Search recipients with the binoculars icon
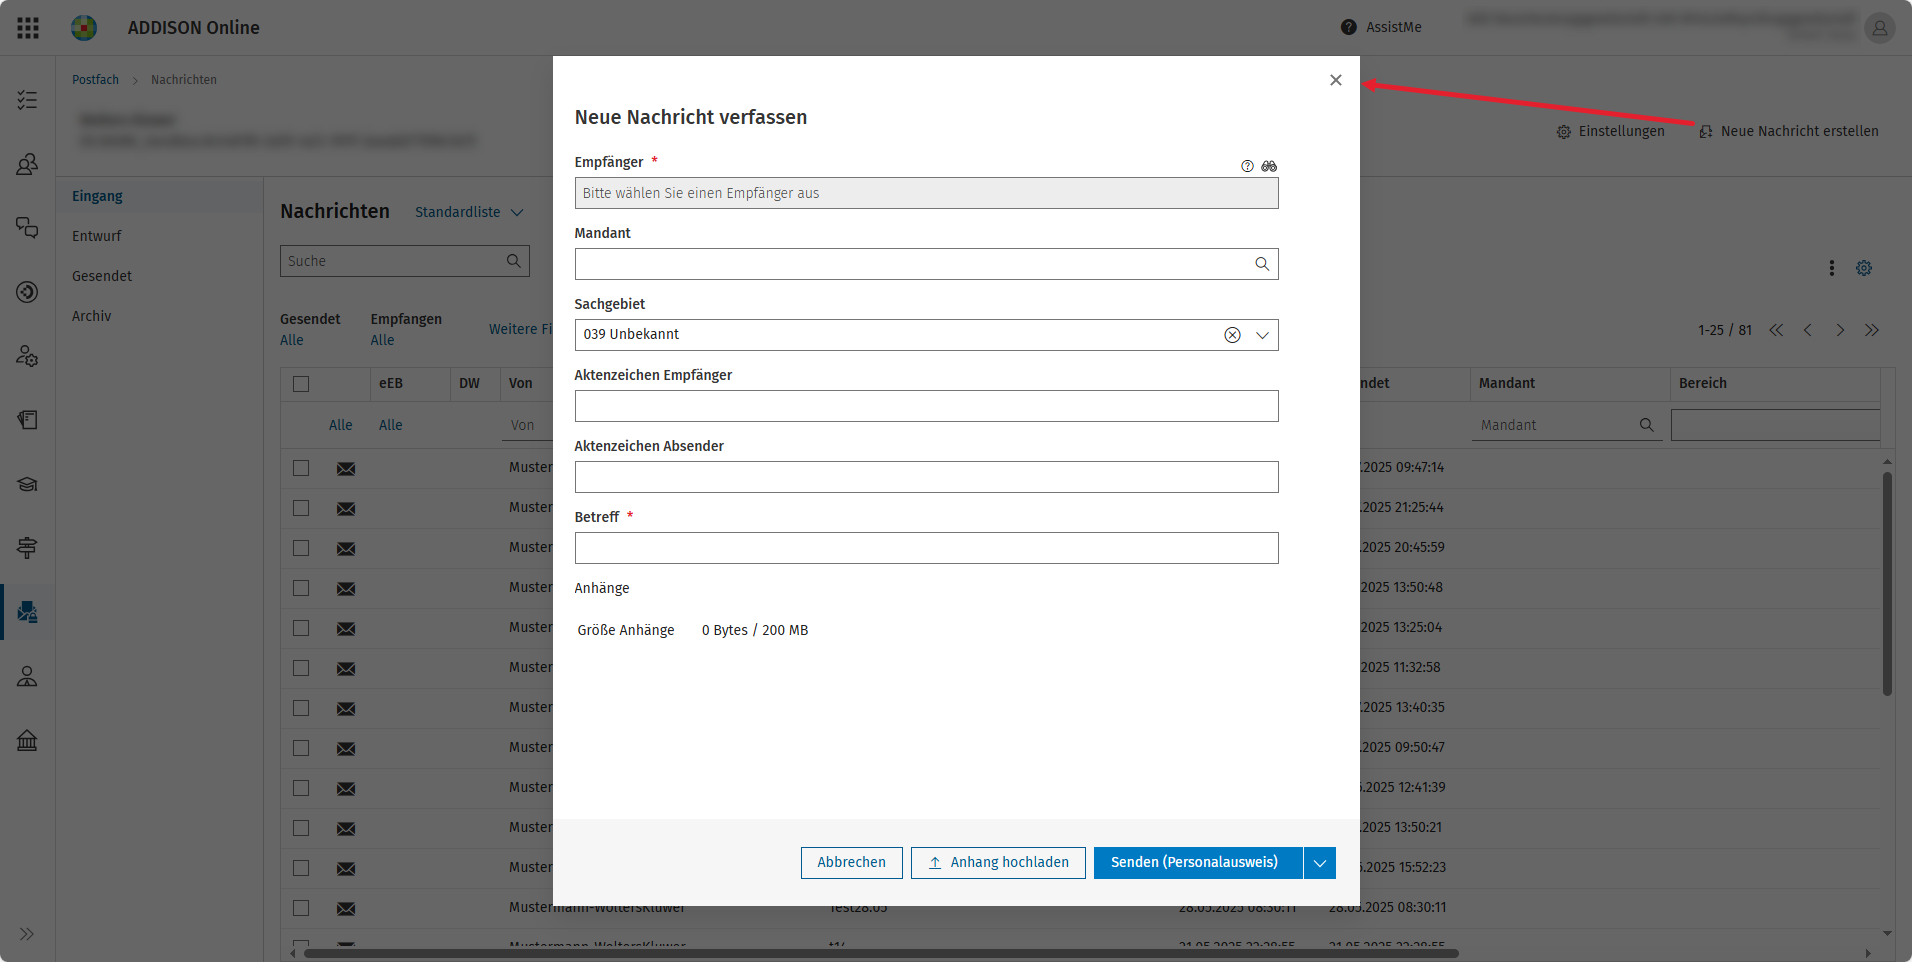 1269,166
